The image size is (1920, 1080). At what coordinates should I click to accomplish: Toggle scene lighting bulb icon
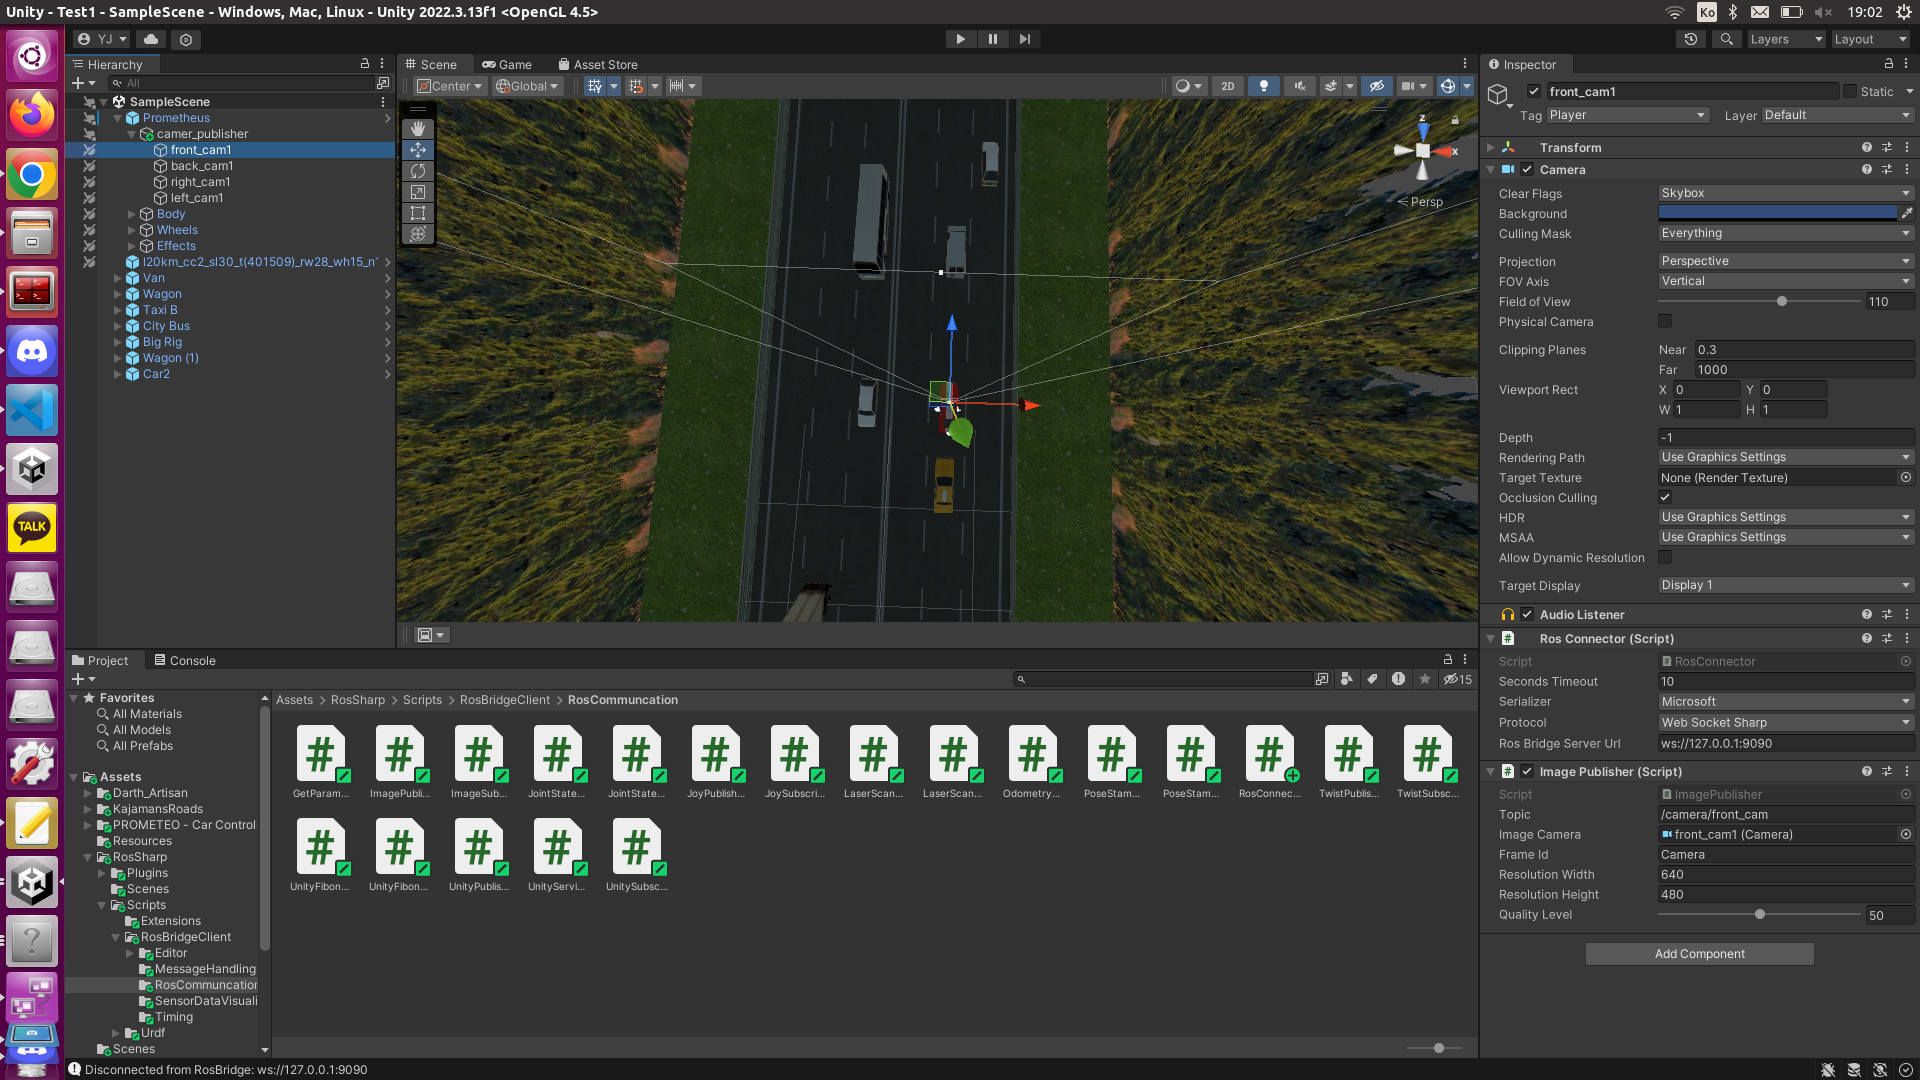point(1263,86)
